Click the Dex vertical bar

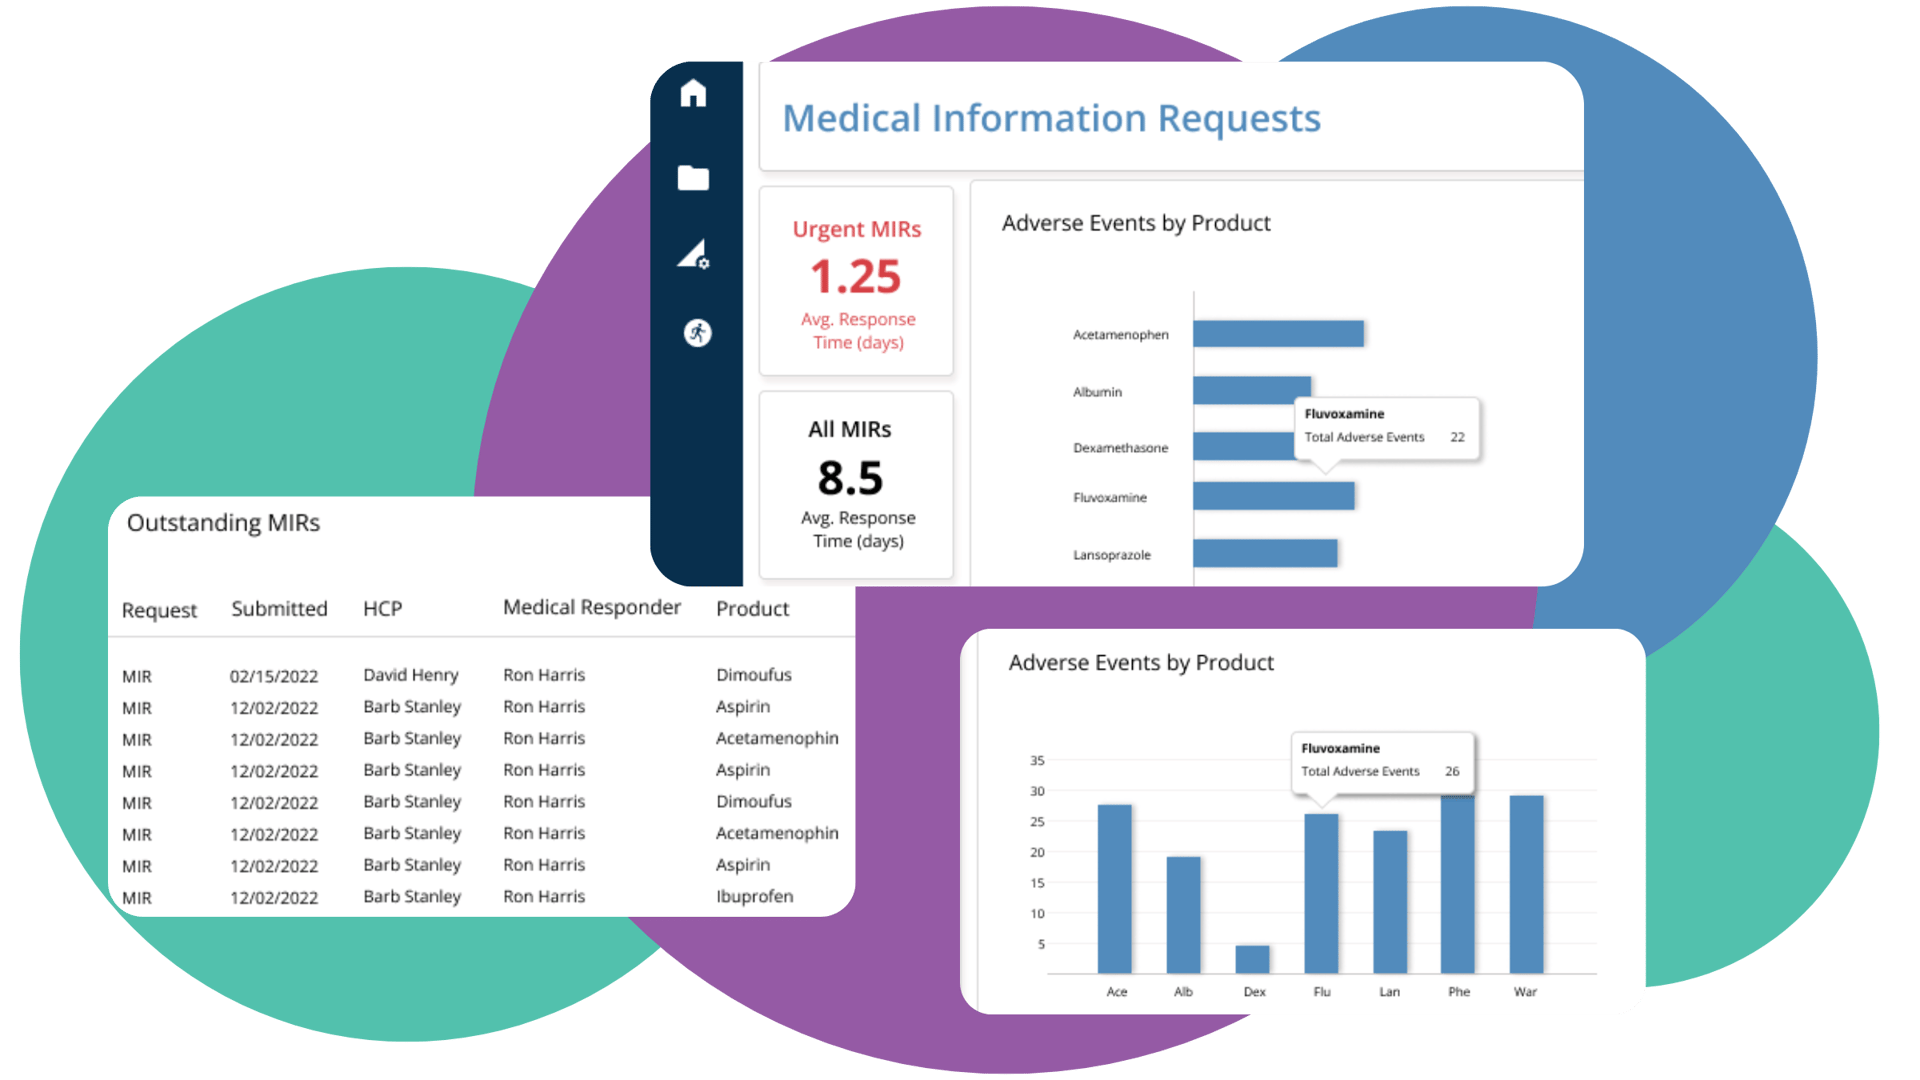(1253, 959)
